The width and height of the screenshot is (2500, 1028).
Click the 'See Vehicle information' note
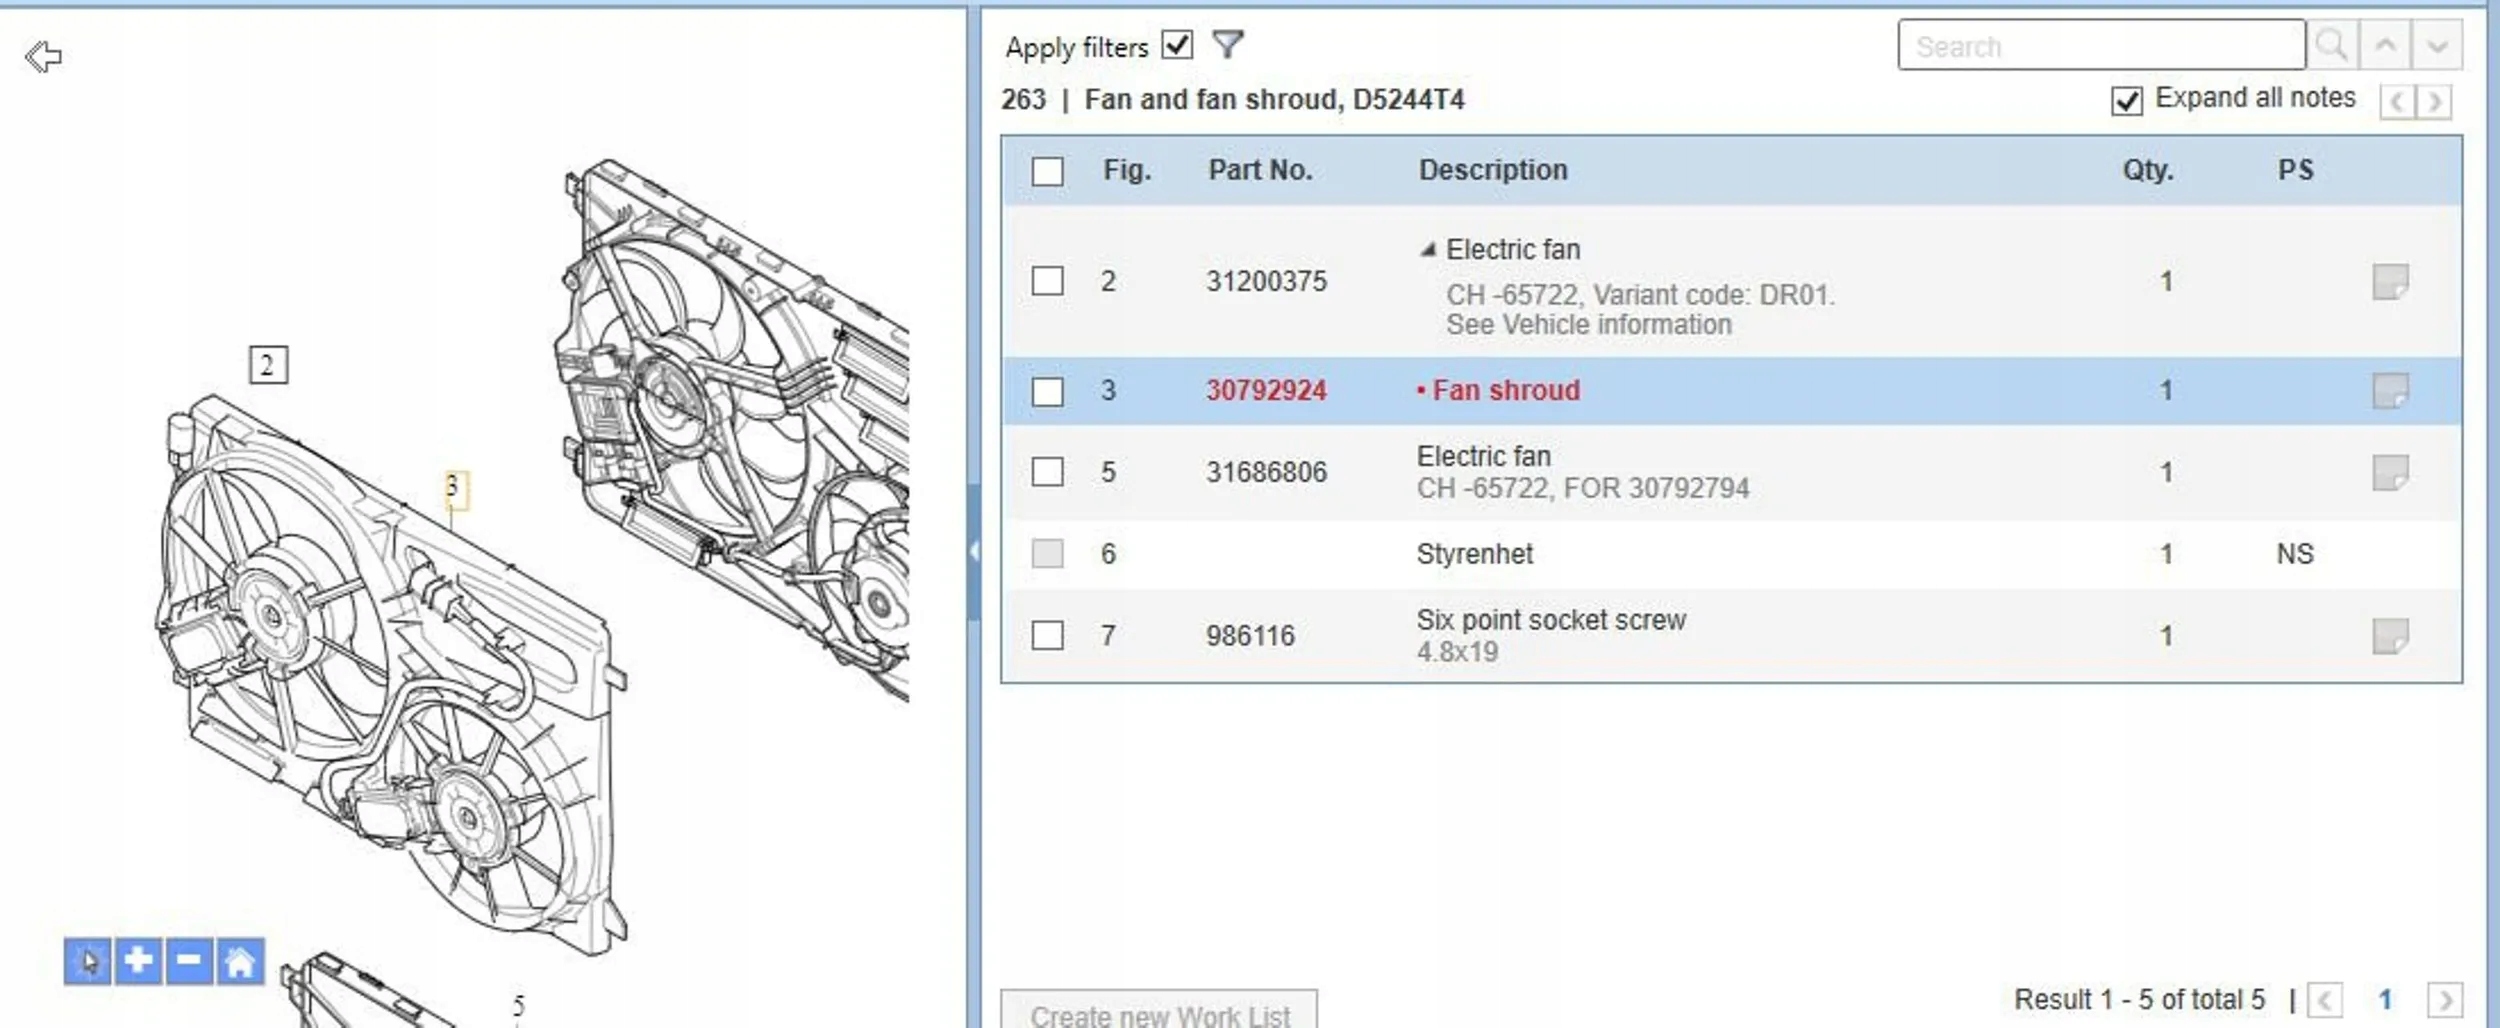click(x=1589, y=325)
